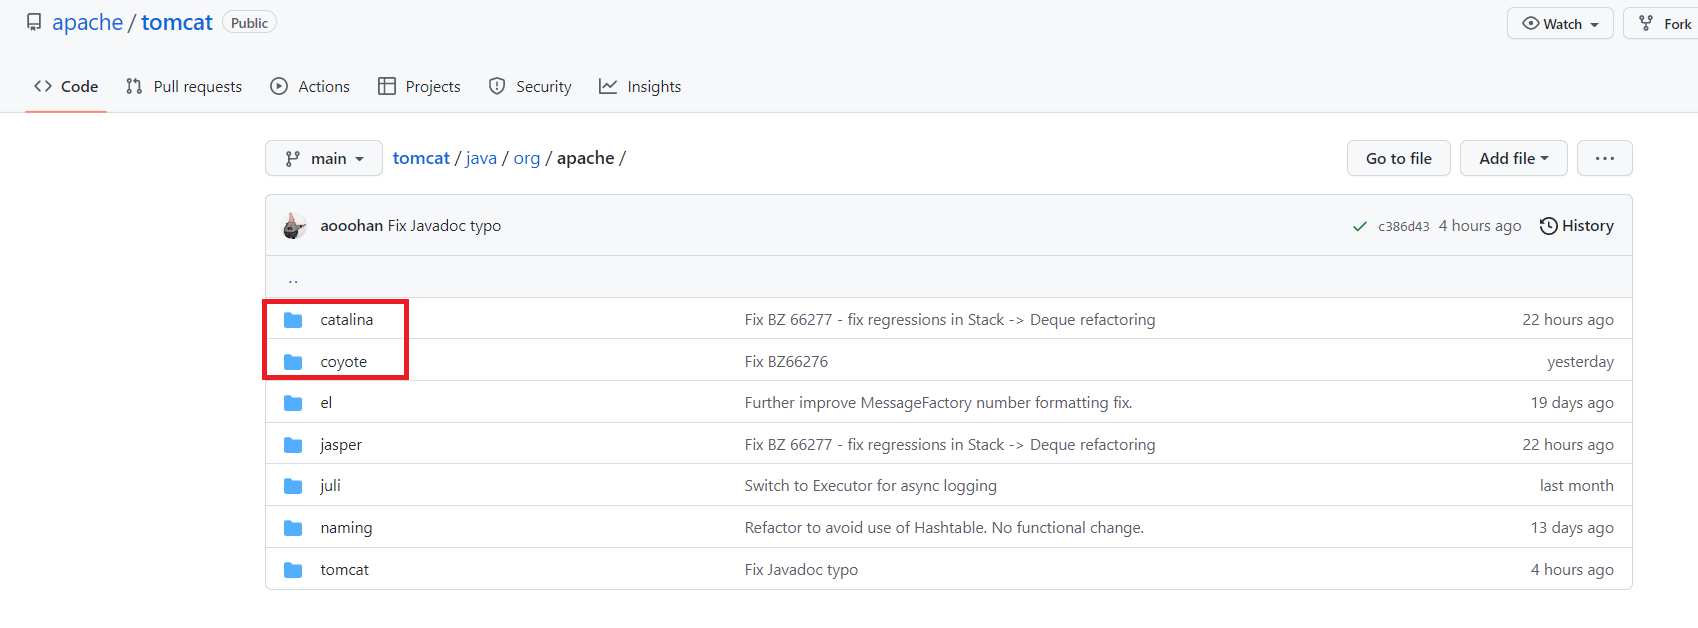Switch to the Code tab
The height and width of the screenshot is (628, 1698).
point(66,86)
